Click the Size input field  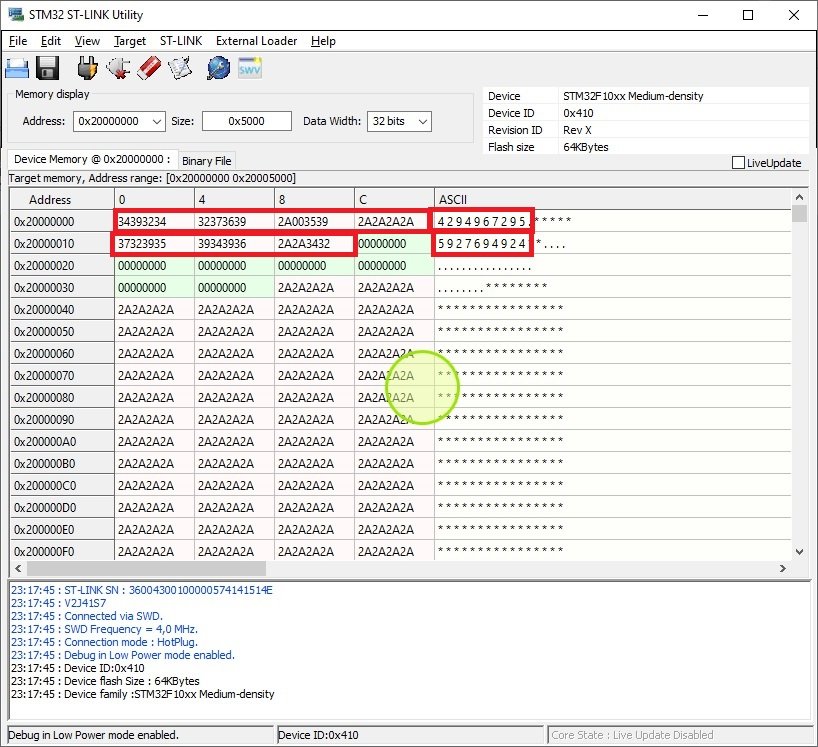pos(247,121)
